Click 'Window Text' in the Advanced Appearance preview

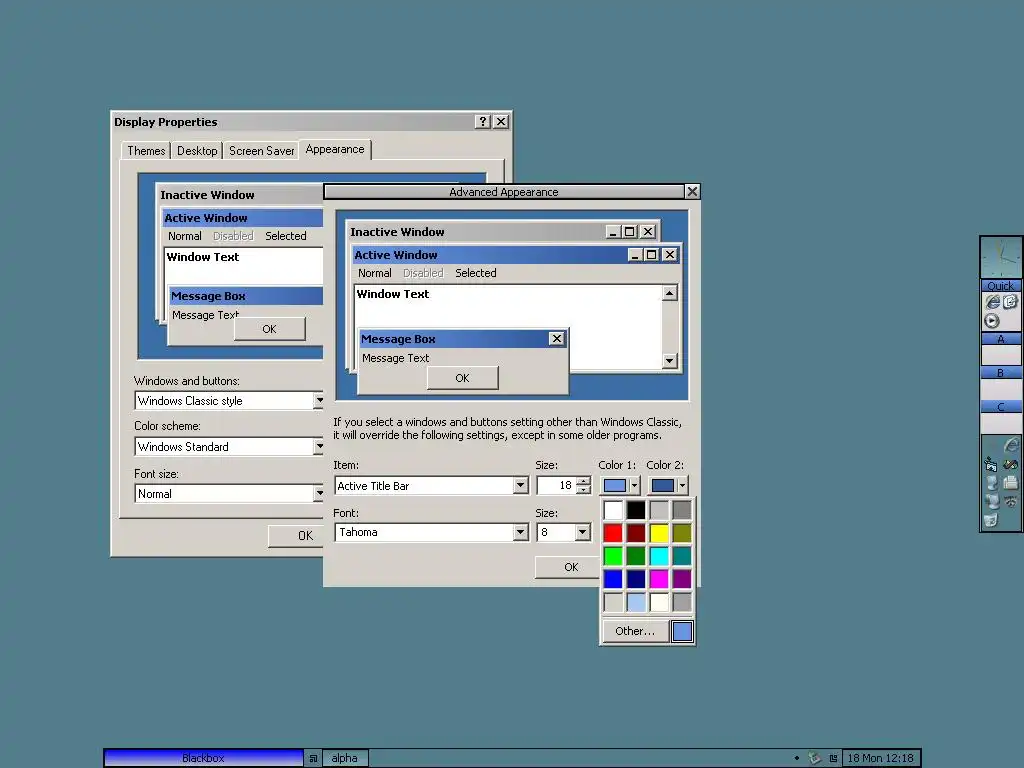(x=392, y=294)
